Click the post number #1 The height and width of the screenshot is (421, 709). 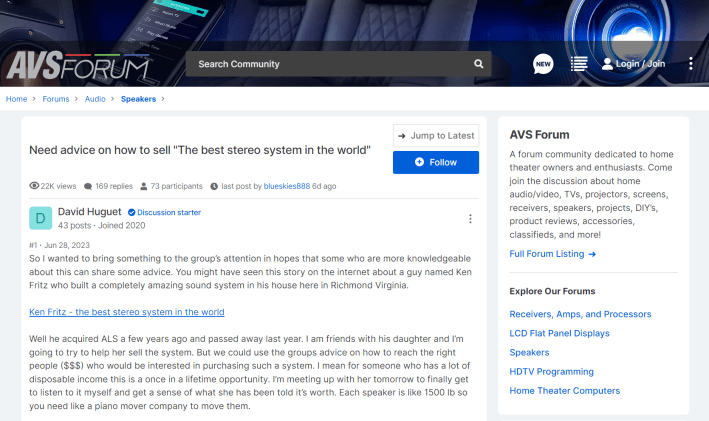point(33,245)
